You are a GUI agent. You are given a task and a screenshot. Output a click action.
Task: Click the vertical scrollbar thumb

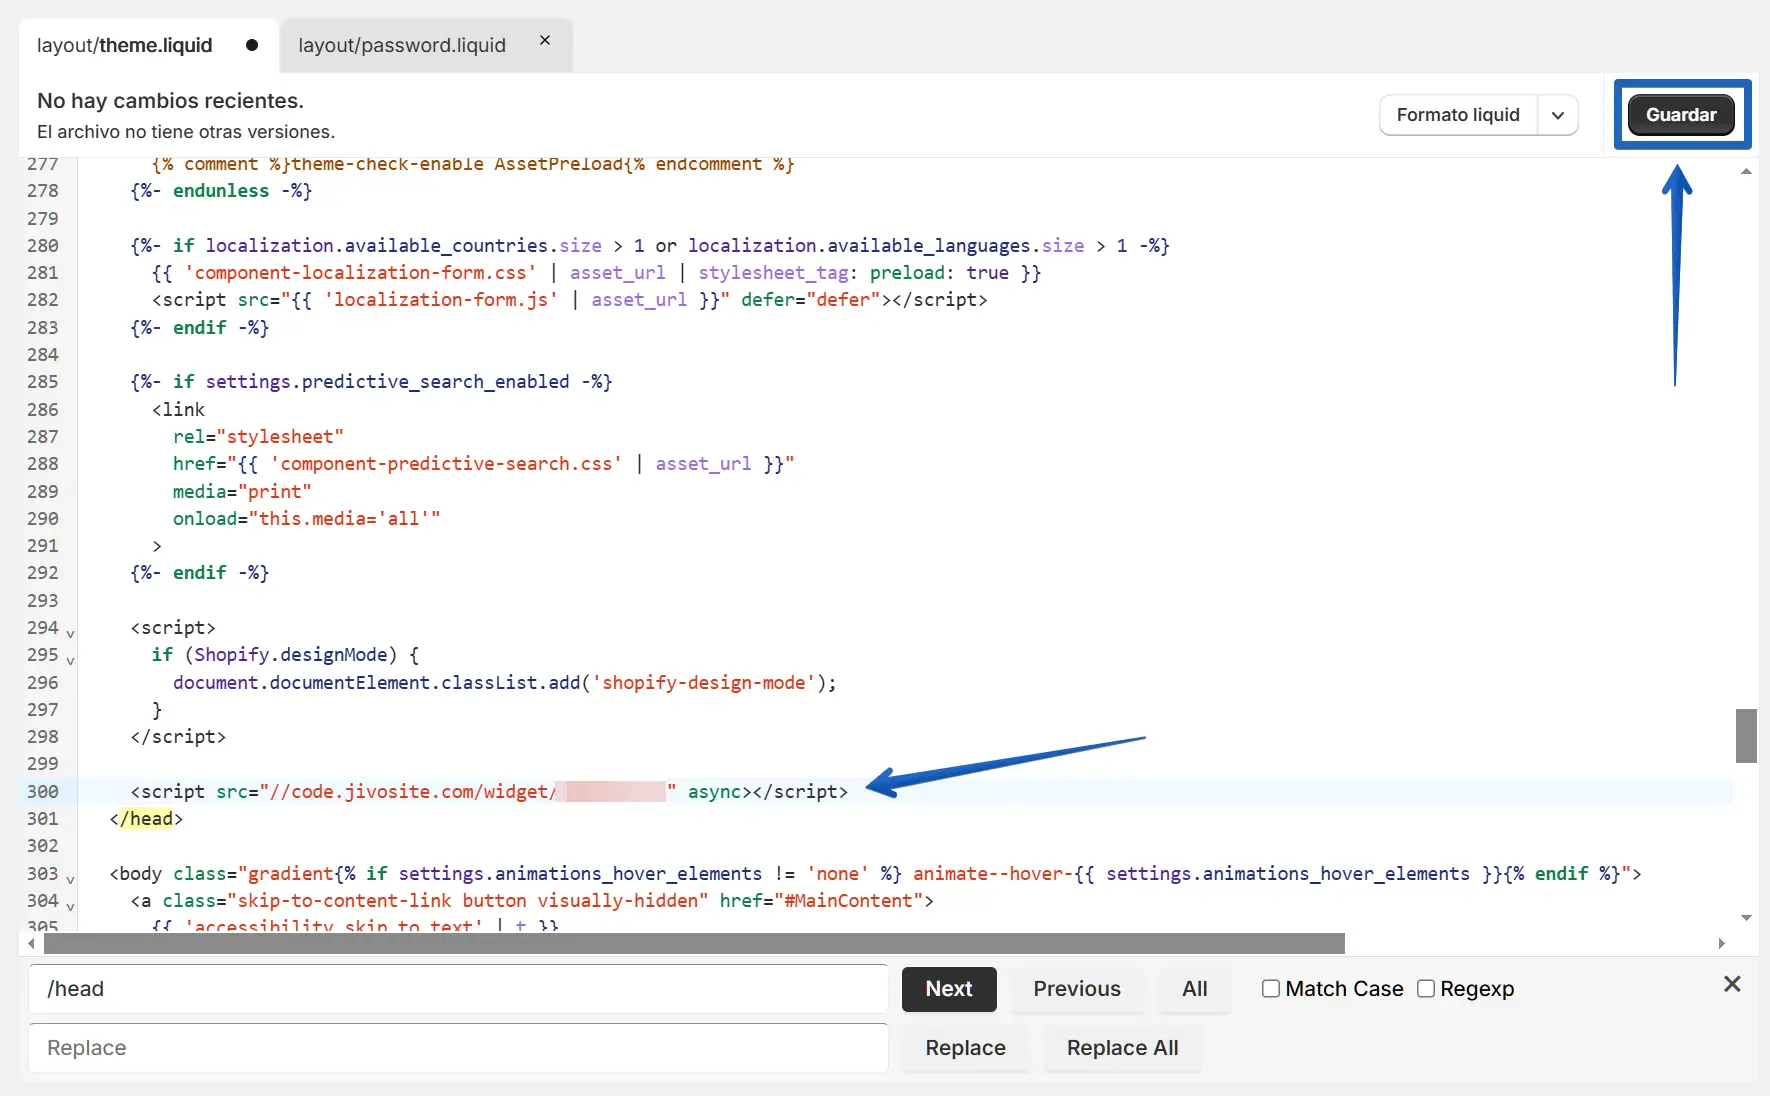coord(1746,736)
